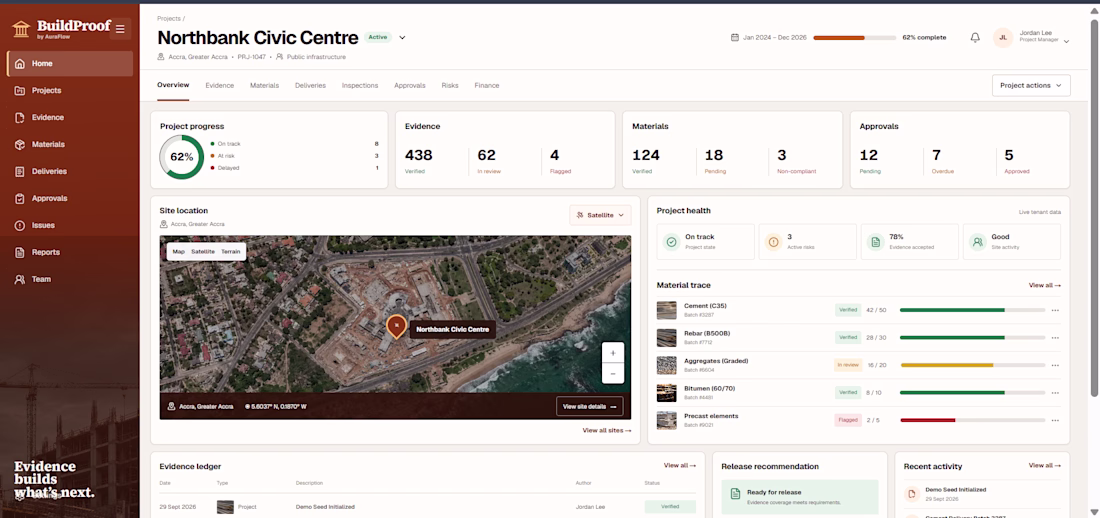
Task: Open Deliveries in the sidebar
Action: point(69,171)
